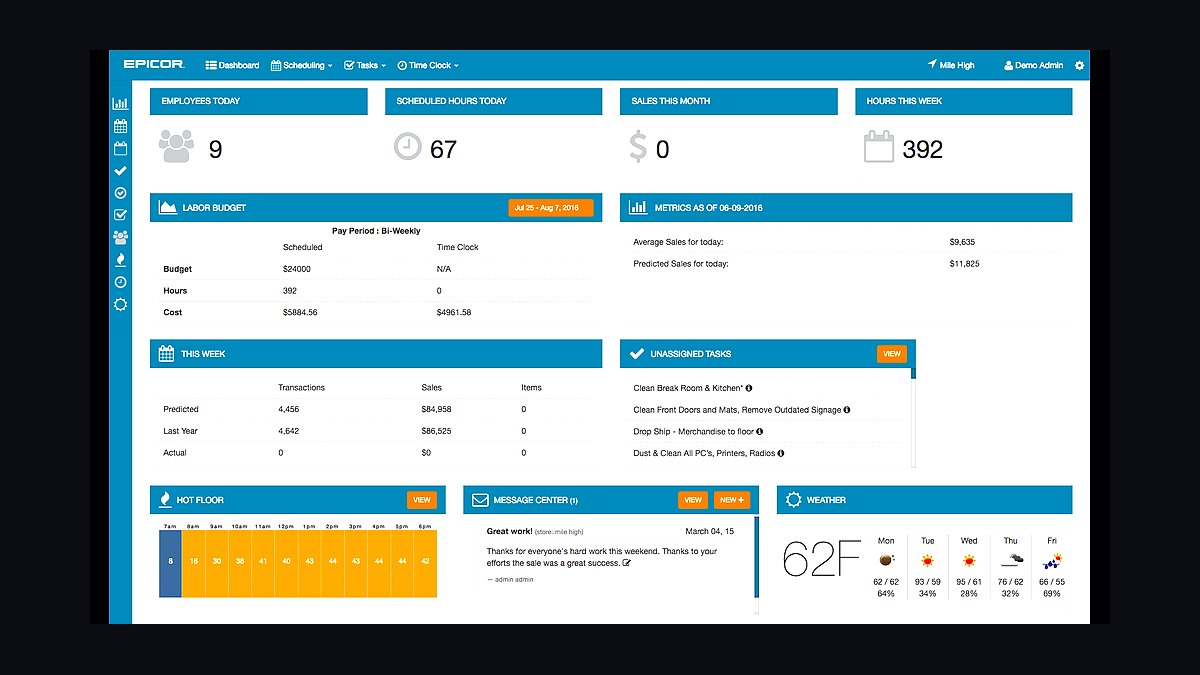Click View button in Unassigned Tasks
1200x675 pixels.
891,354
